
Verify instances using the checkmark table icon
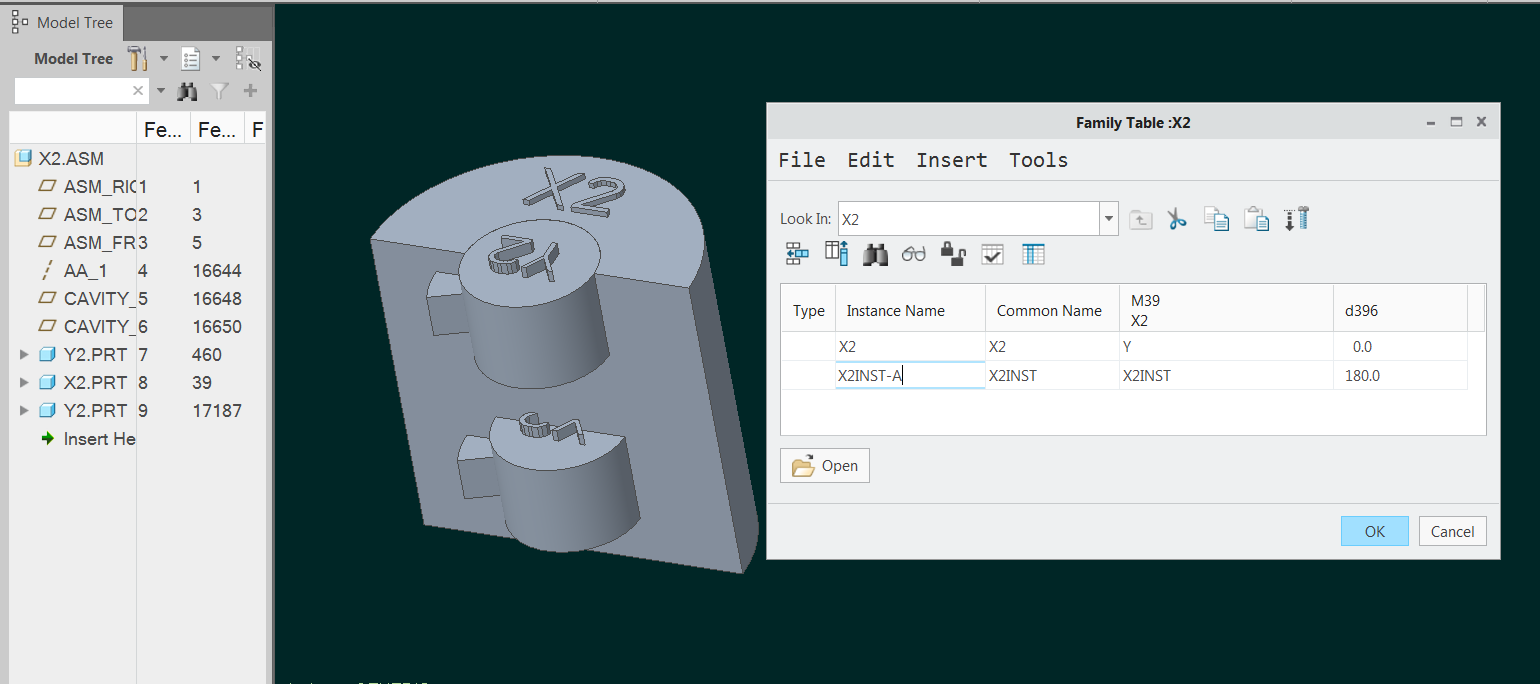[x=992, y=253]
